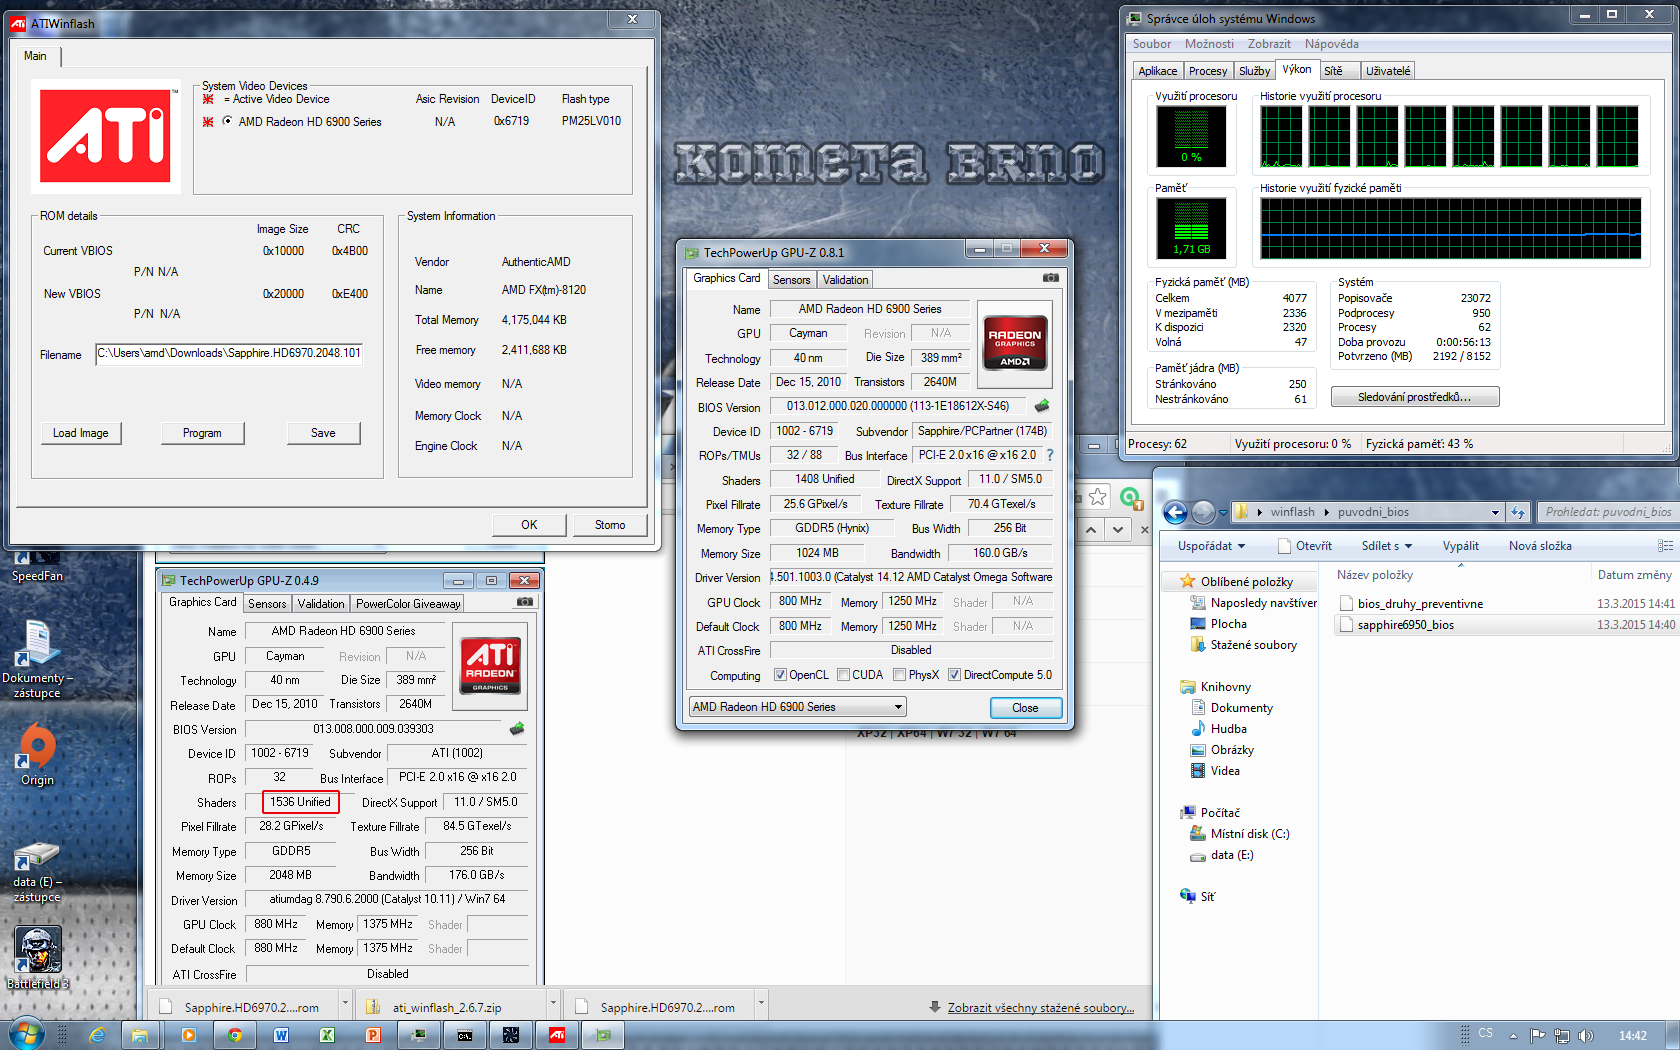1680x1050 pixels.
Task: Click the refresh button beside the Explorer address bar
Action: point(1518,512)
